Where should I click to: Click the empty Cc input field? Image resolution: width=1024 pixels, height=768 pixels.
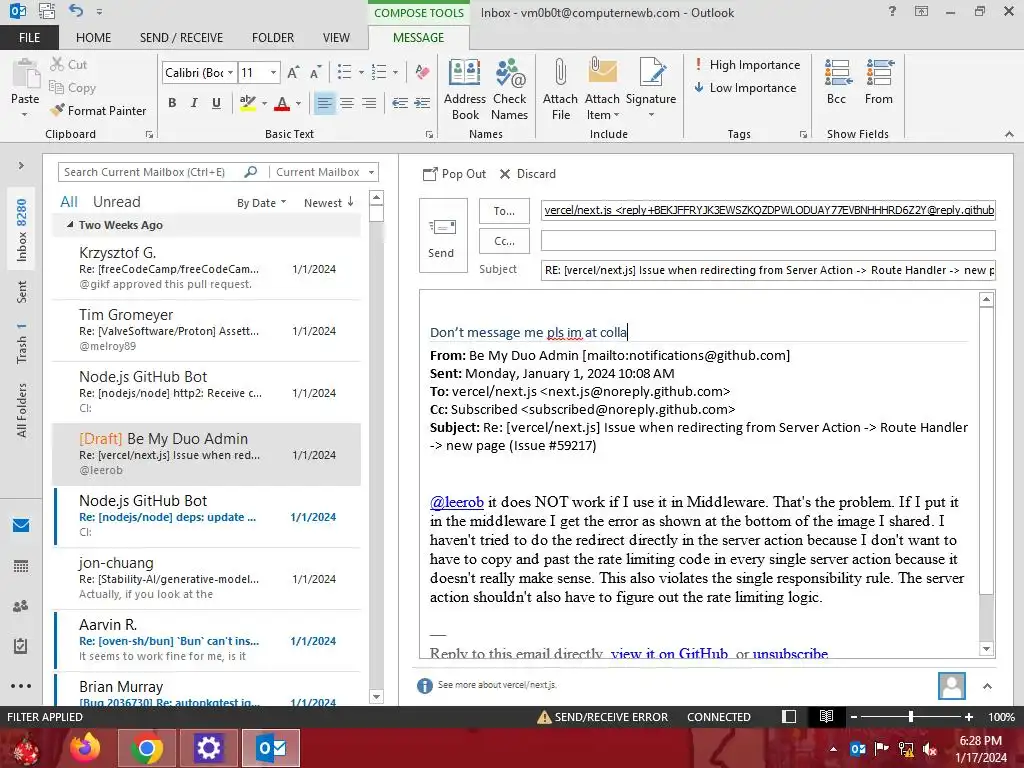768,240
